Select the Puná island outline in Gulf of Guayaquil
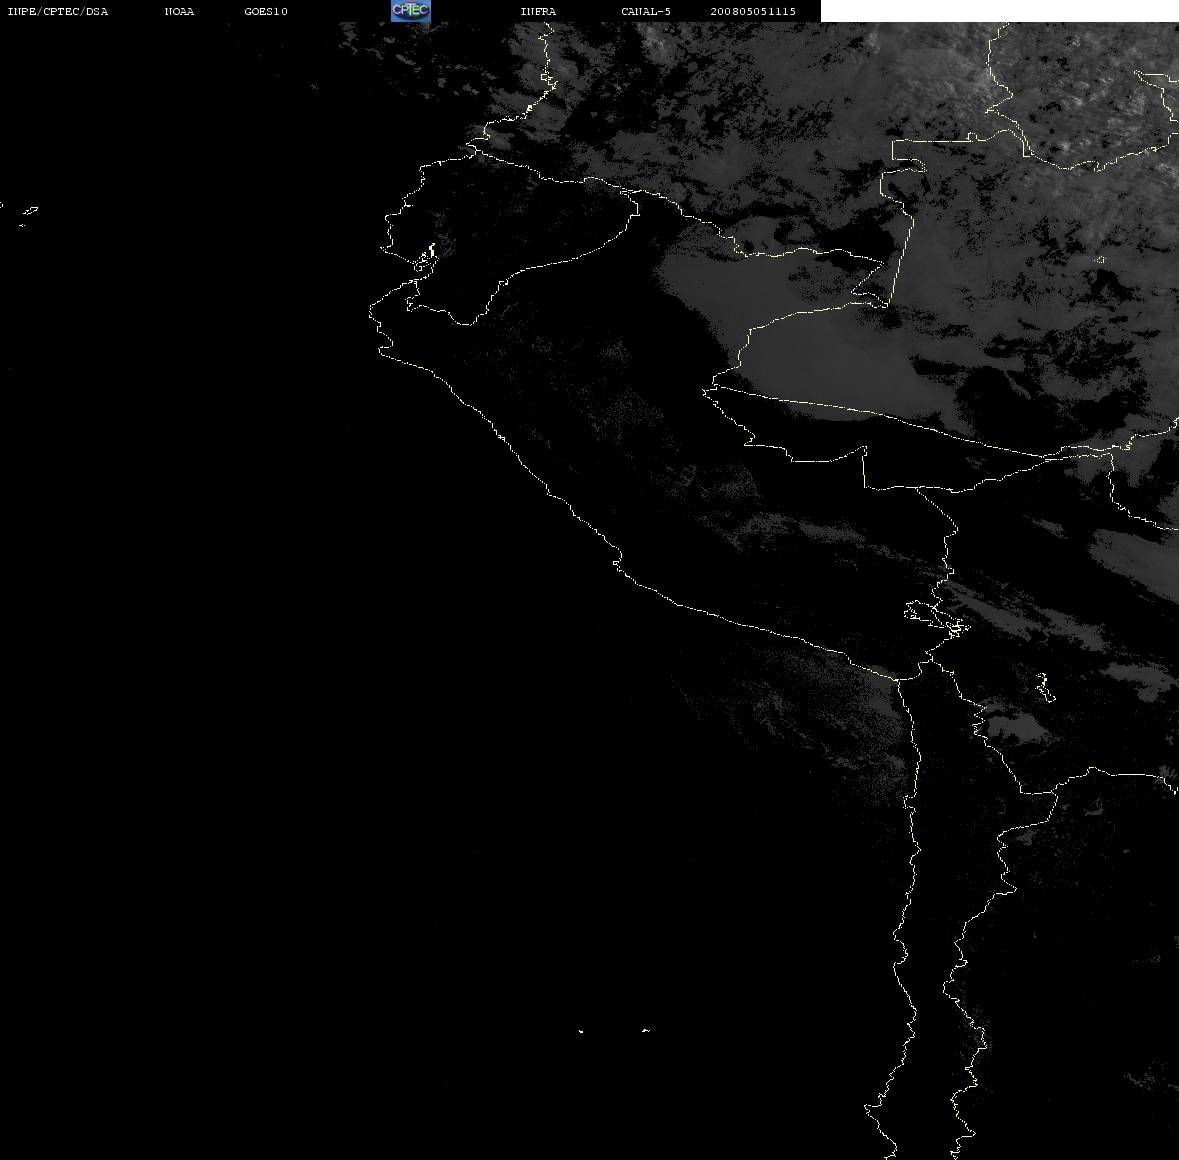Image resolution: width=1179 pixels, height=1160 pixels. 426,260
